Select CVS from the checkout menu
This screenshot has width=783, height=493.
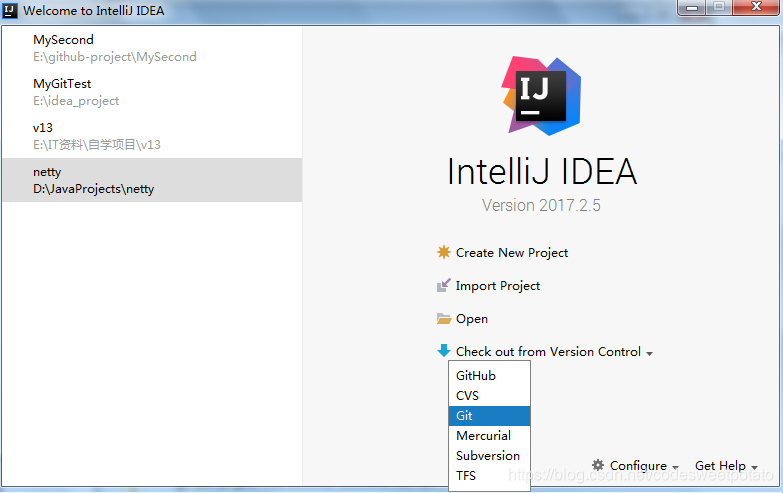(x=489, y=396)
